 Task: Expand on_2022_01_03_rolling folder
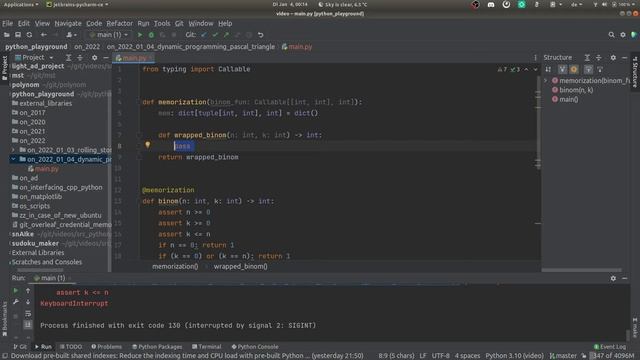coord(13,150)
